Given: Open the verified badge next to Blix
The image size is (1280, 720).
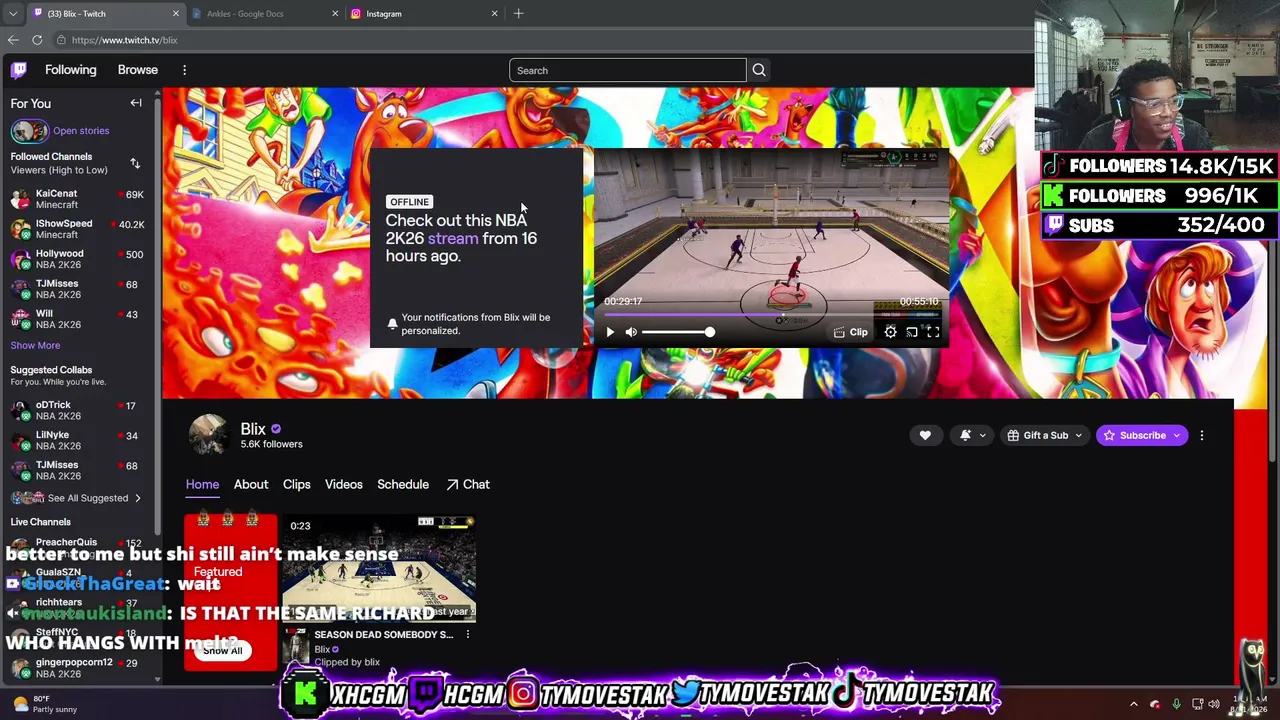Looking at the screenshot, I should 276,429.
